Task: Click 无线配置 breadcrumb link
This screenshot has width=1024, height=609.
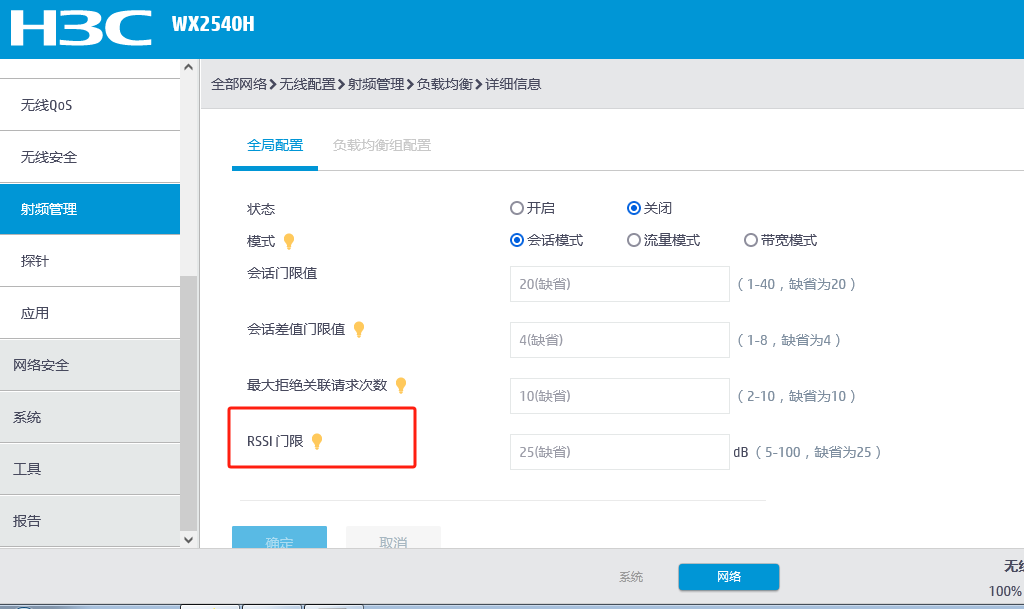Action: click(x=307, y=85)
